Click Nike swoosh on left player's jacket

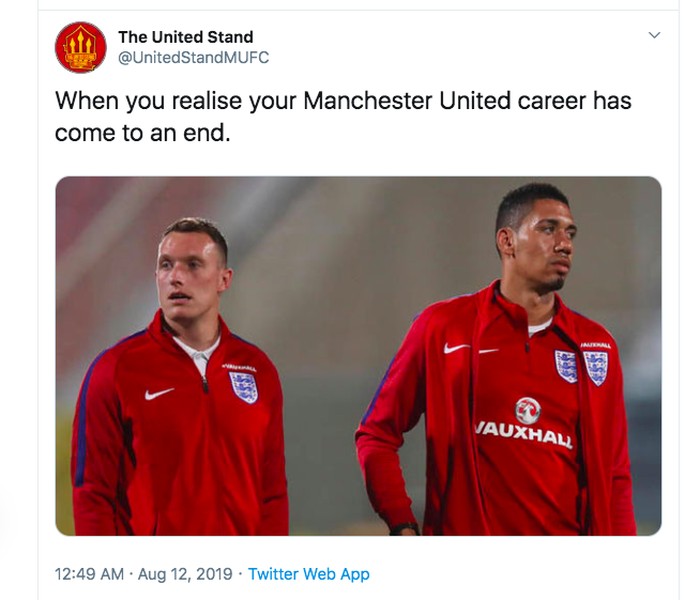[159, 393]
